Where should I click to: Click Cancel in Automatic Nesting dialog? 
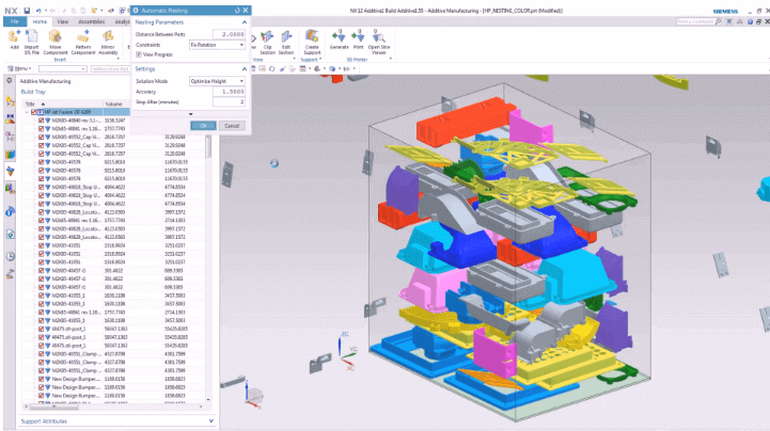point(232,126)
